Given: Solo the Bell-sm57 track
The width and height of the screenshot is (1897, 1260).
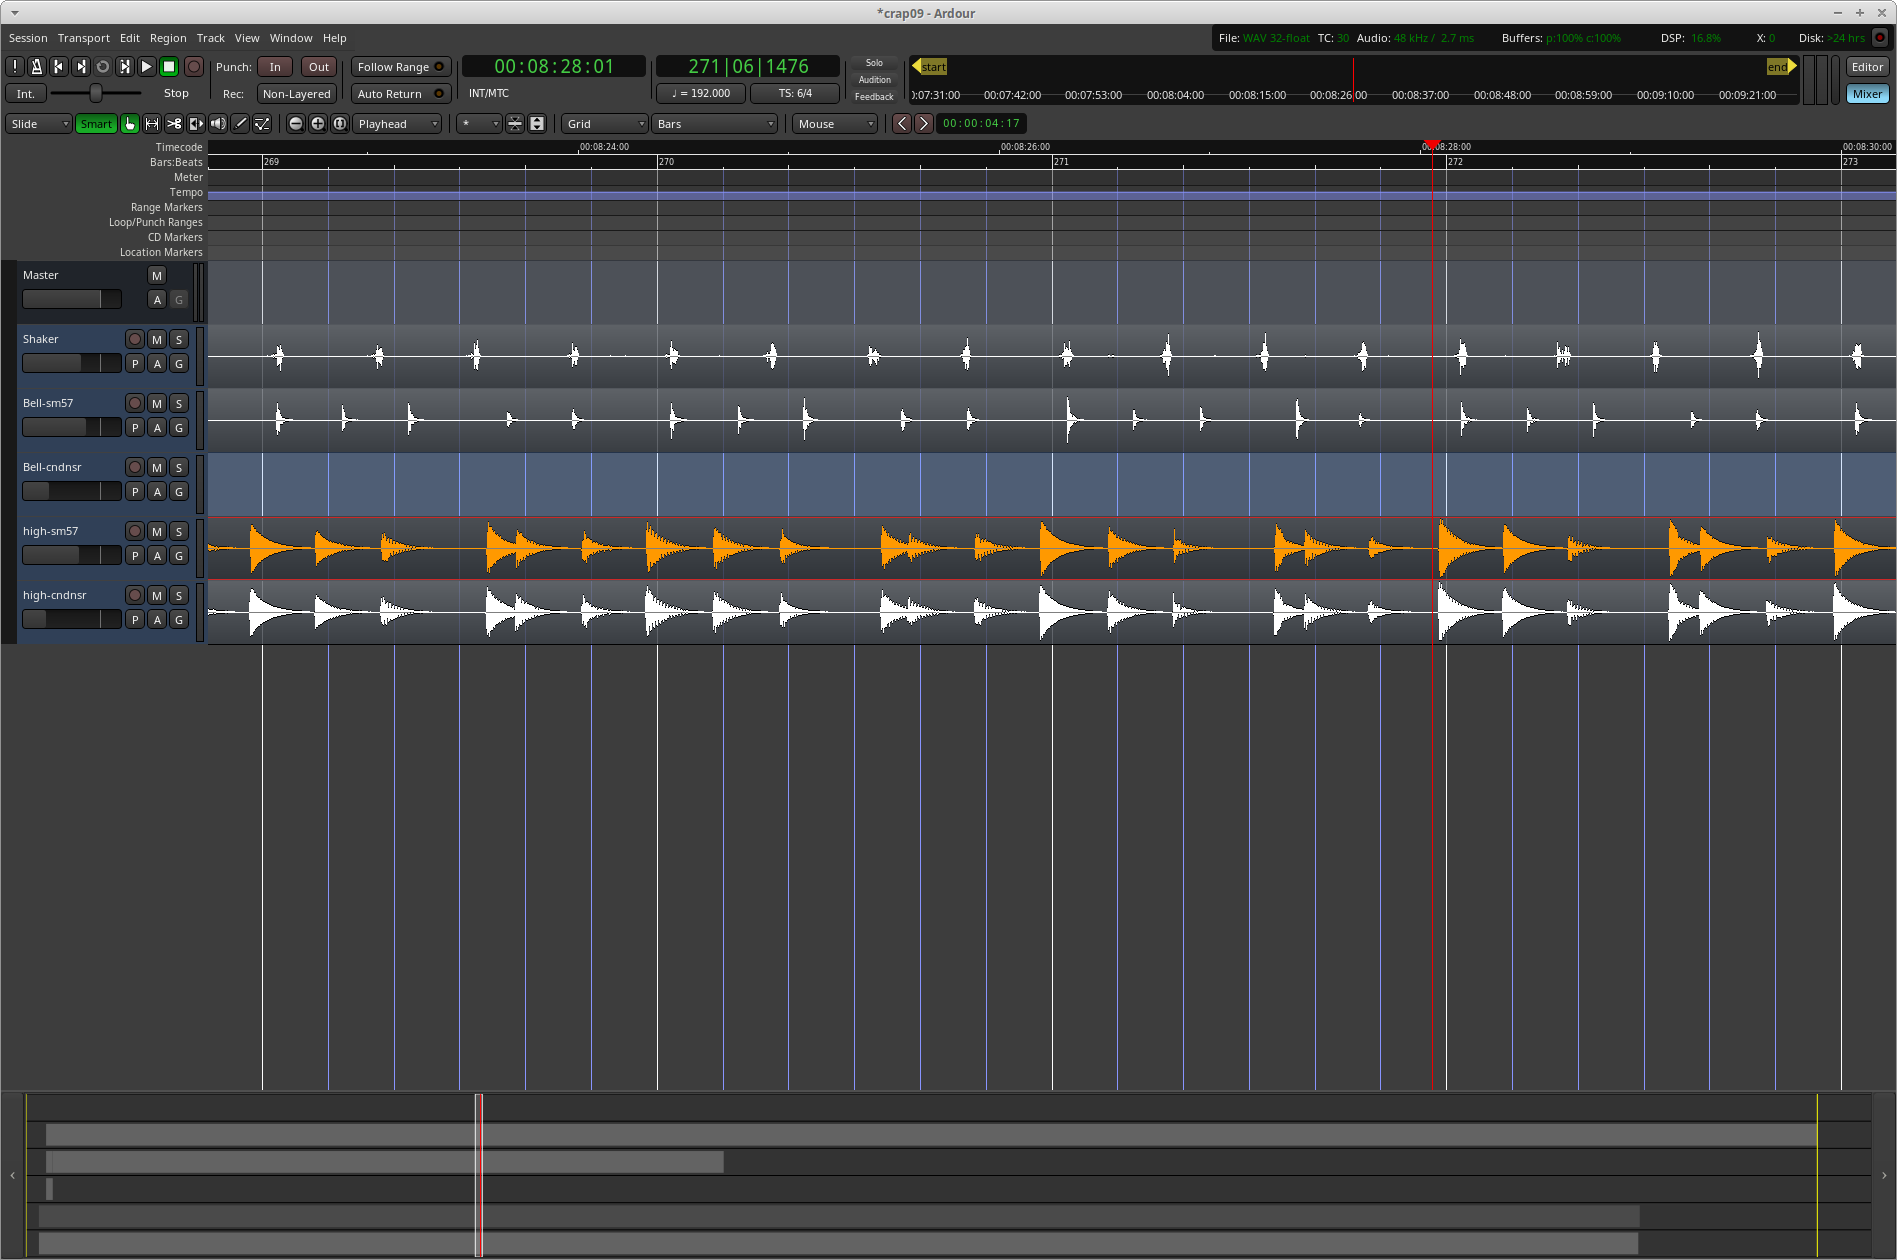Looking at the screenshot, I should [x=179, y=404].
